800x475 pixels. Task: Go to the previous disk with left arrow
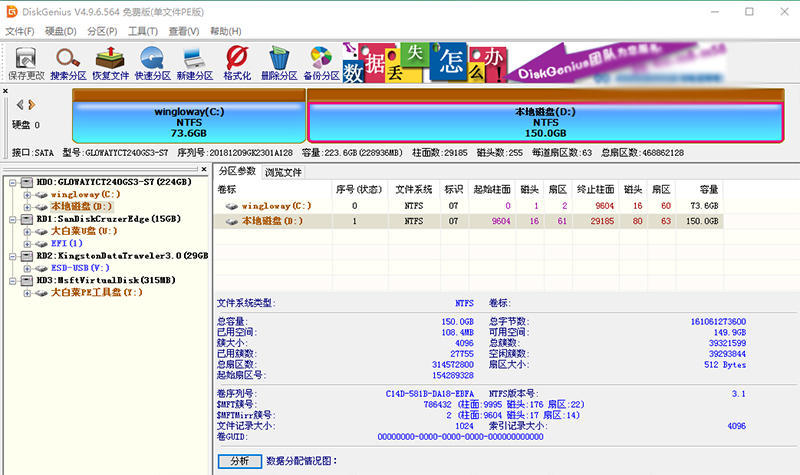pyautogui.click(x=20, y=104)
